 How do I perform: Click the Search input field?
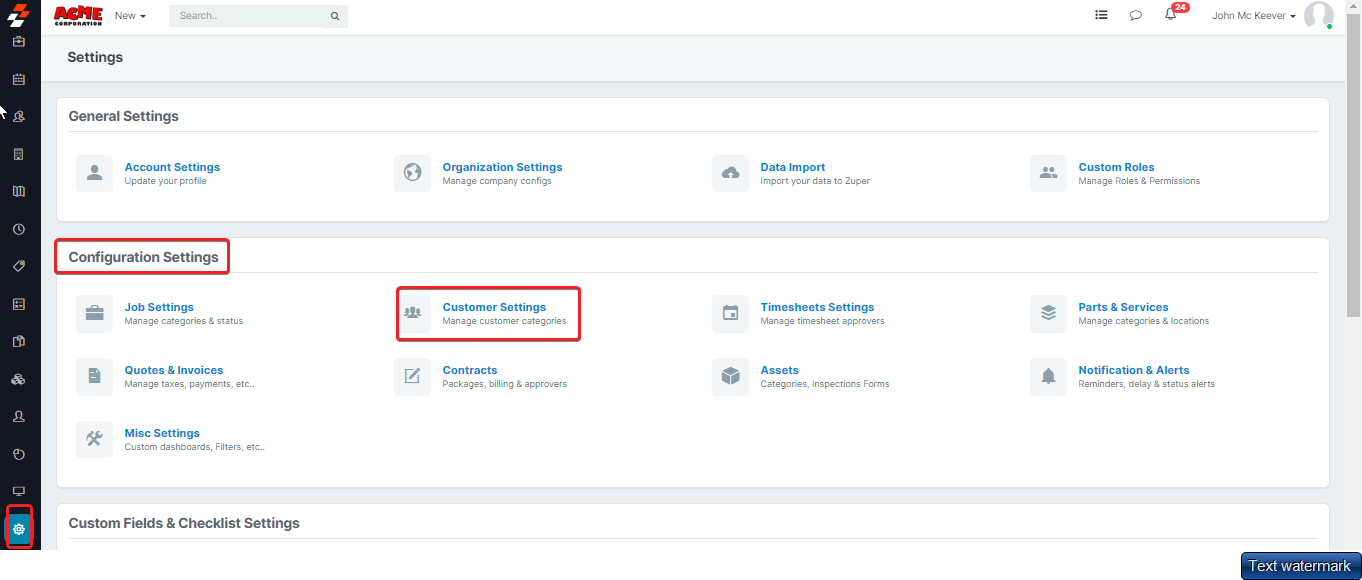[x=250, y=16]
